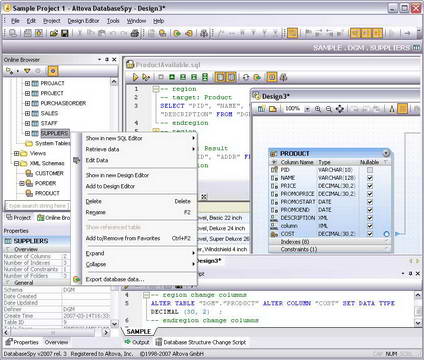The height and width of the screenshot is (360, 424).
Task: Open the Design Editor menu
Action: (83, 21)
